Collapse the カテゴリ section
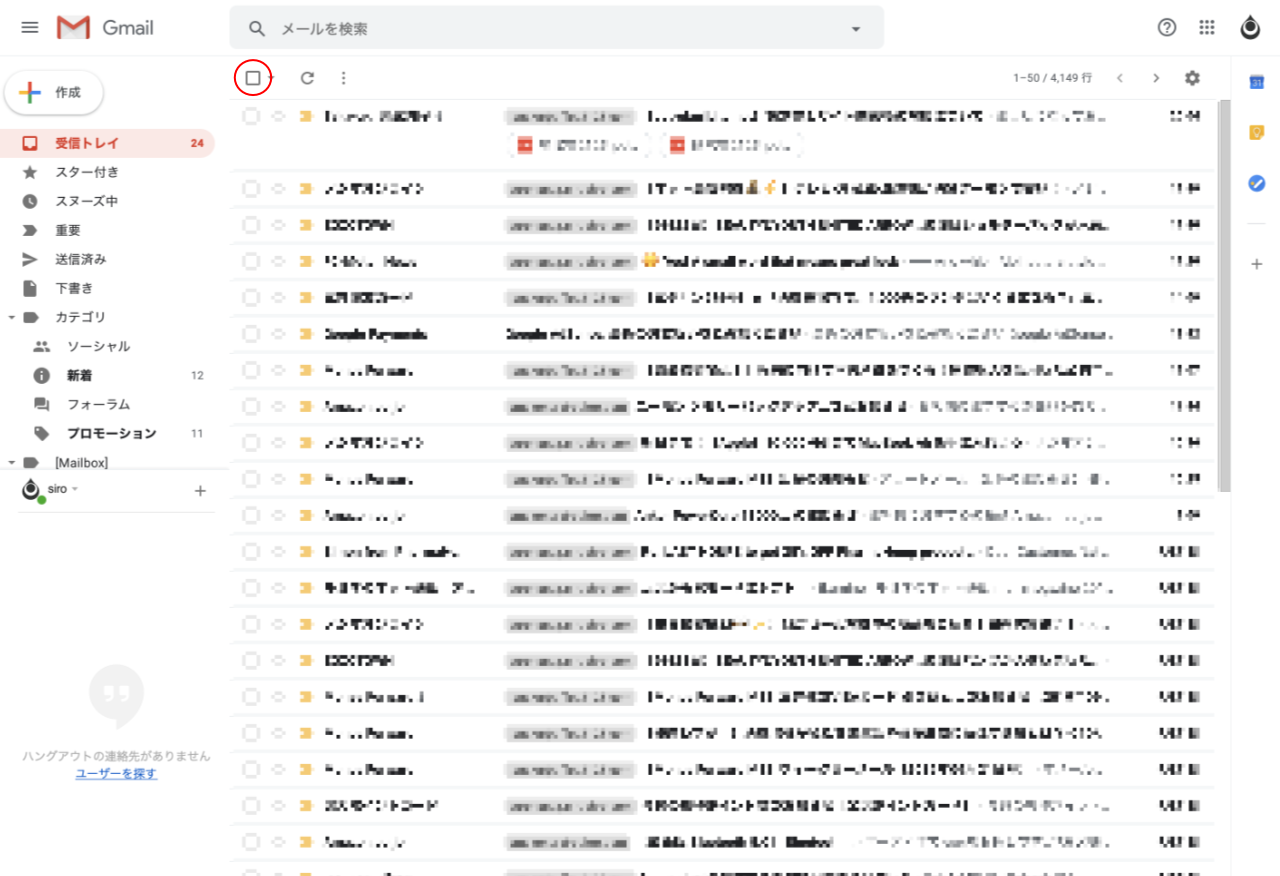The height and width of the screenshot is (876, 1280). click(12, 317)
